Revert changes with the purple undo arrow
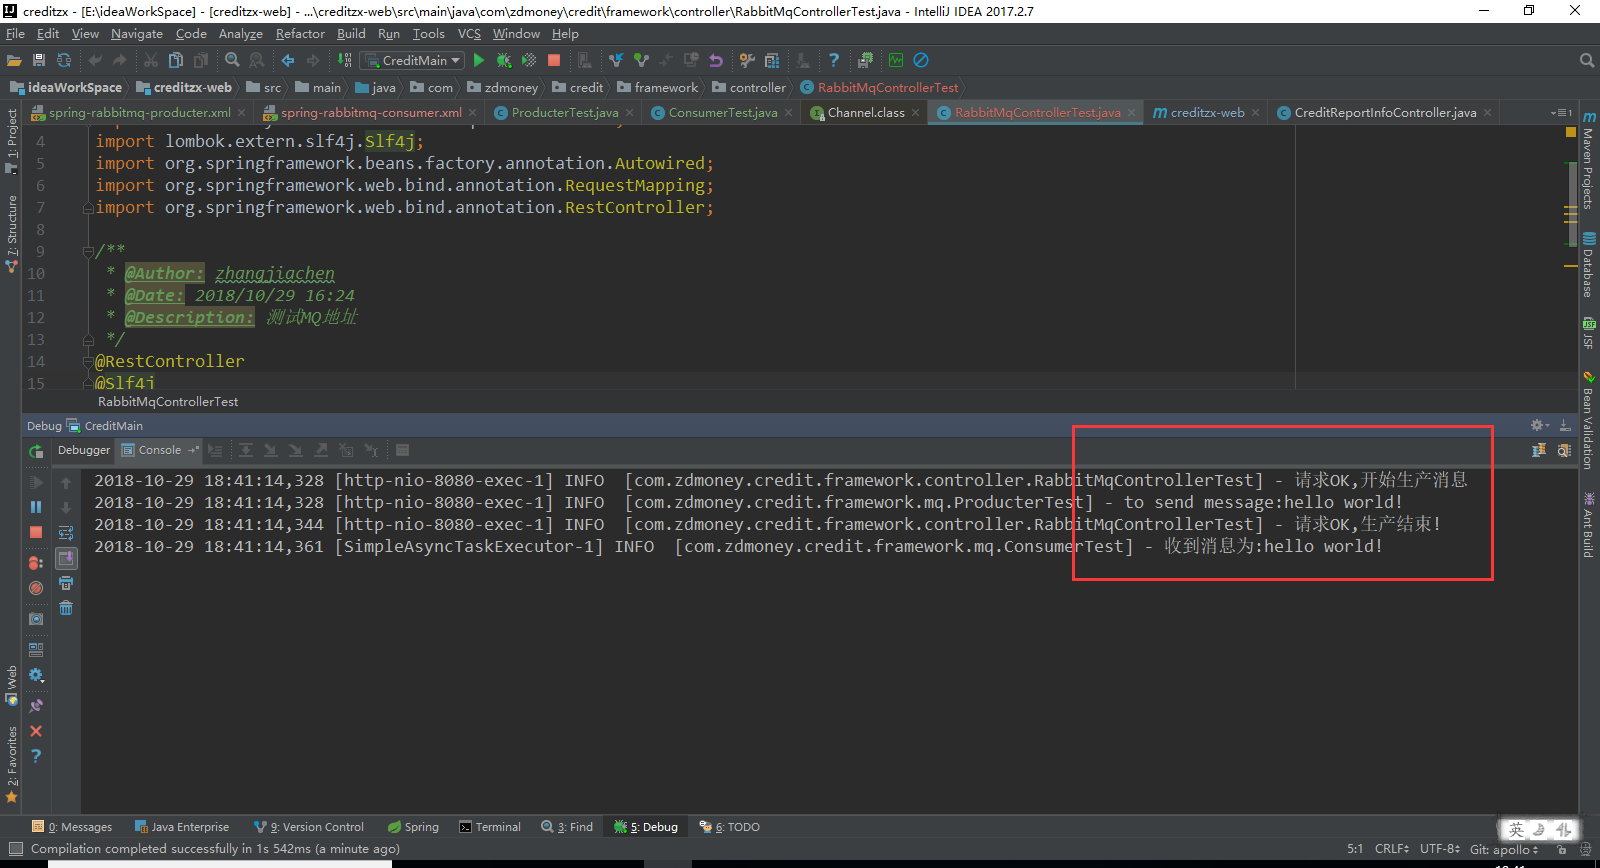 [716, 61]
